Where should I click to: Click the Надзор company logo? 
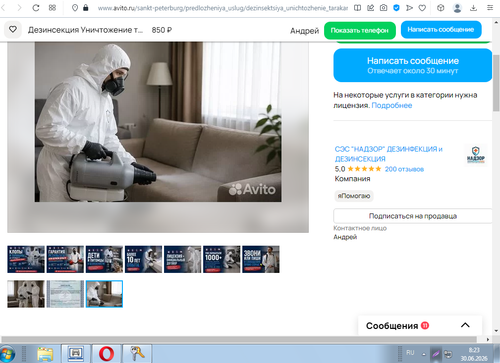[x=476, y=155]
